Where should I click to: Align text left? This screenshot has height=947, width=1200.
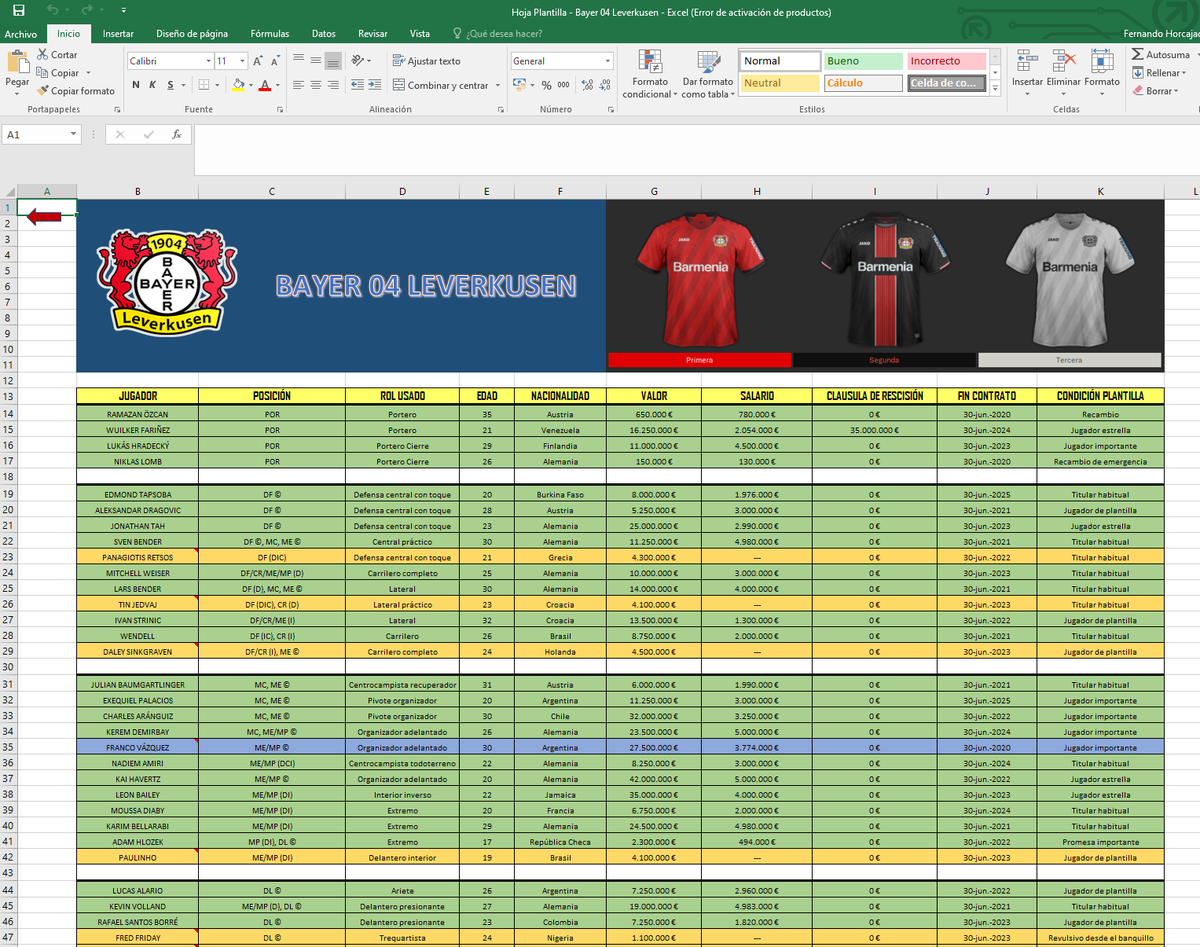point(300,85)
